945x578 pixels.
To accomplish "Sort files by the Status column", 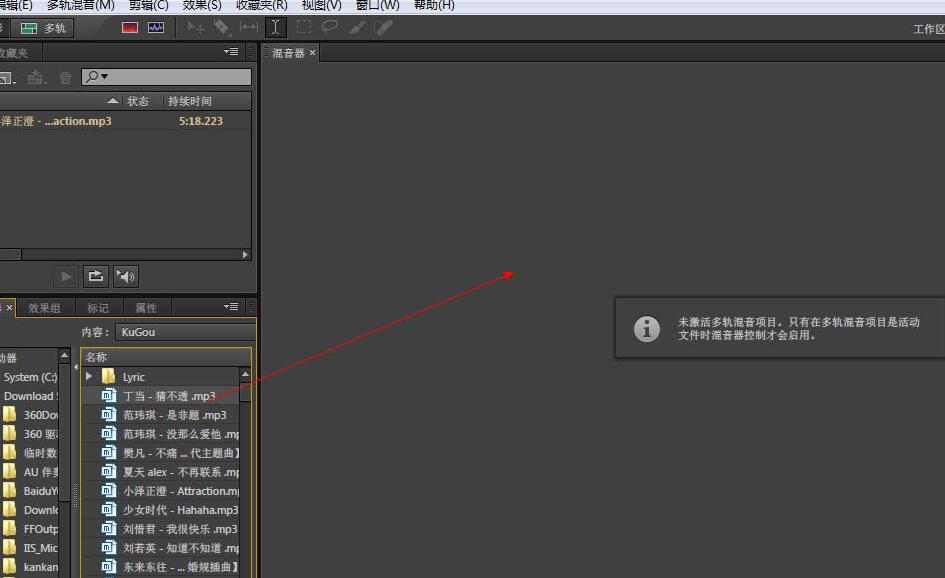I will click(138, 101).
